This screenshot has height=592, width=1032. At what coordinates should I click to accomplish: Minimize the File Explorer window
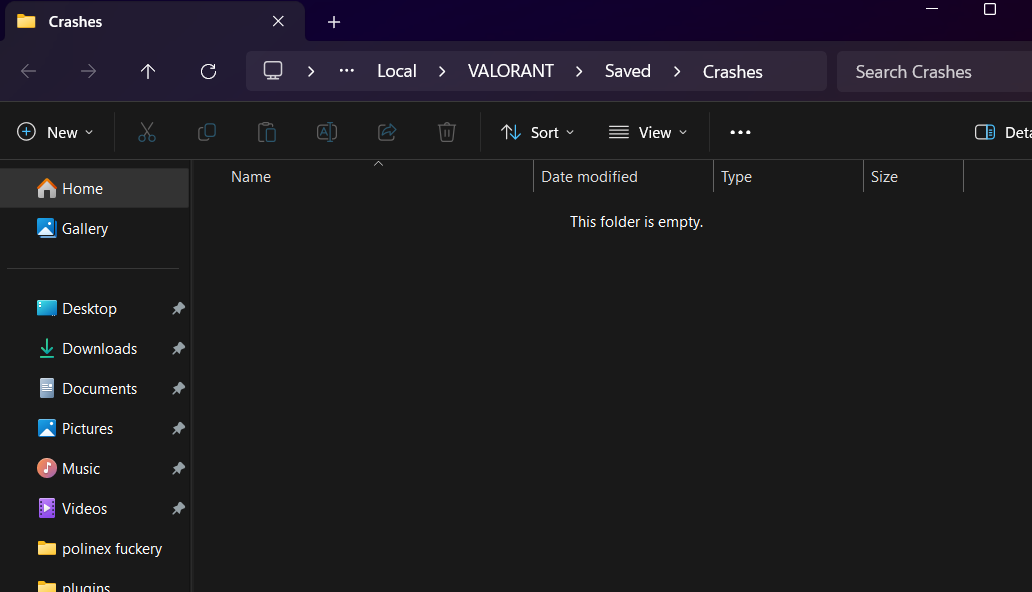(x=932, y=9)
